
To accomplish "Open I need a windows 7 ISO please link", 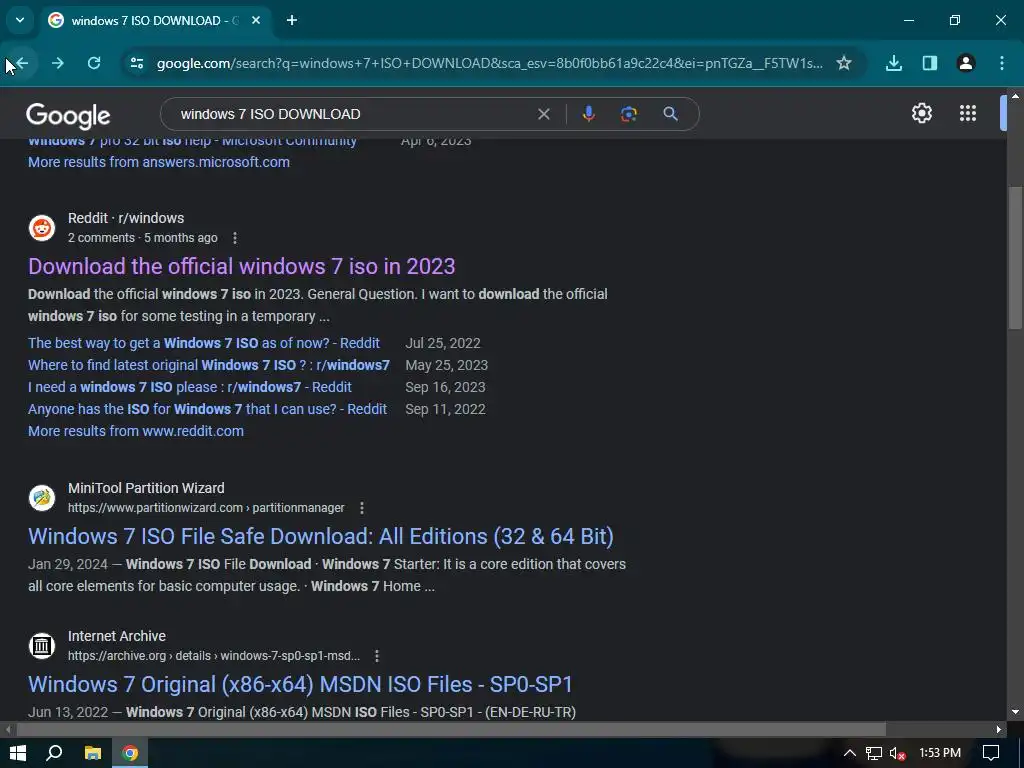I will coord(190,387).
